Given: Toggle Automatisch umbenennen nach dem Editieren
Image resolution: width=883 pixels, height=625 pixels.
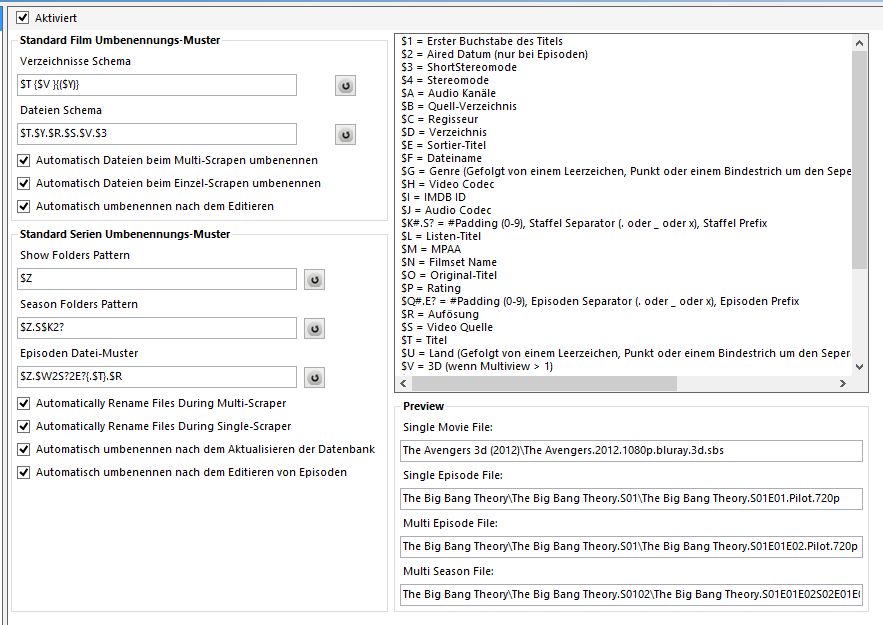Looking at the screenshot, I should click(24, 207).
